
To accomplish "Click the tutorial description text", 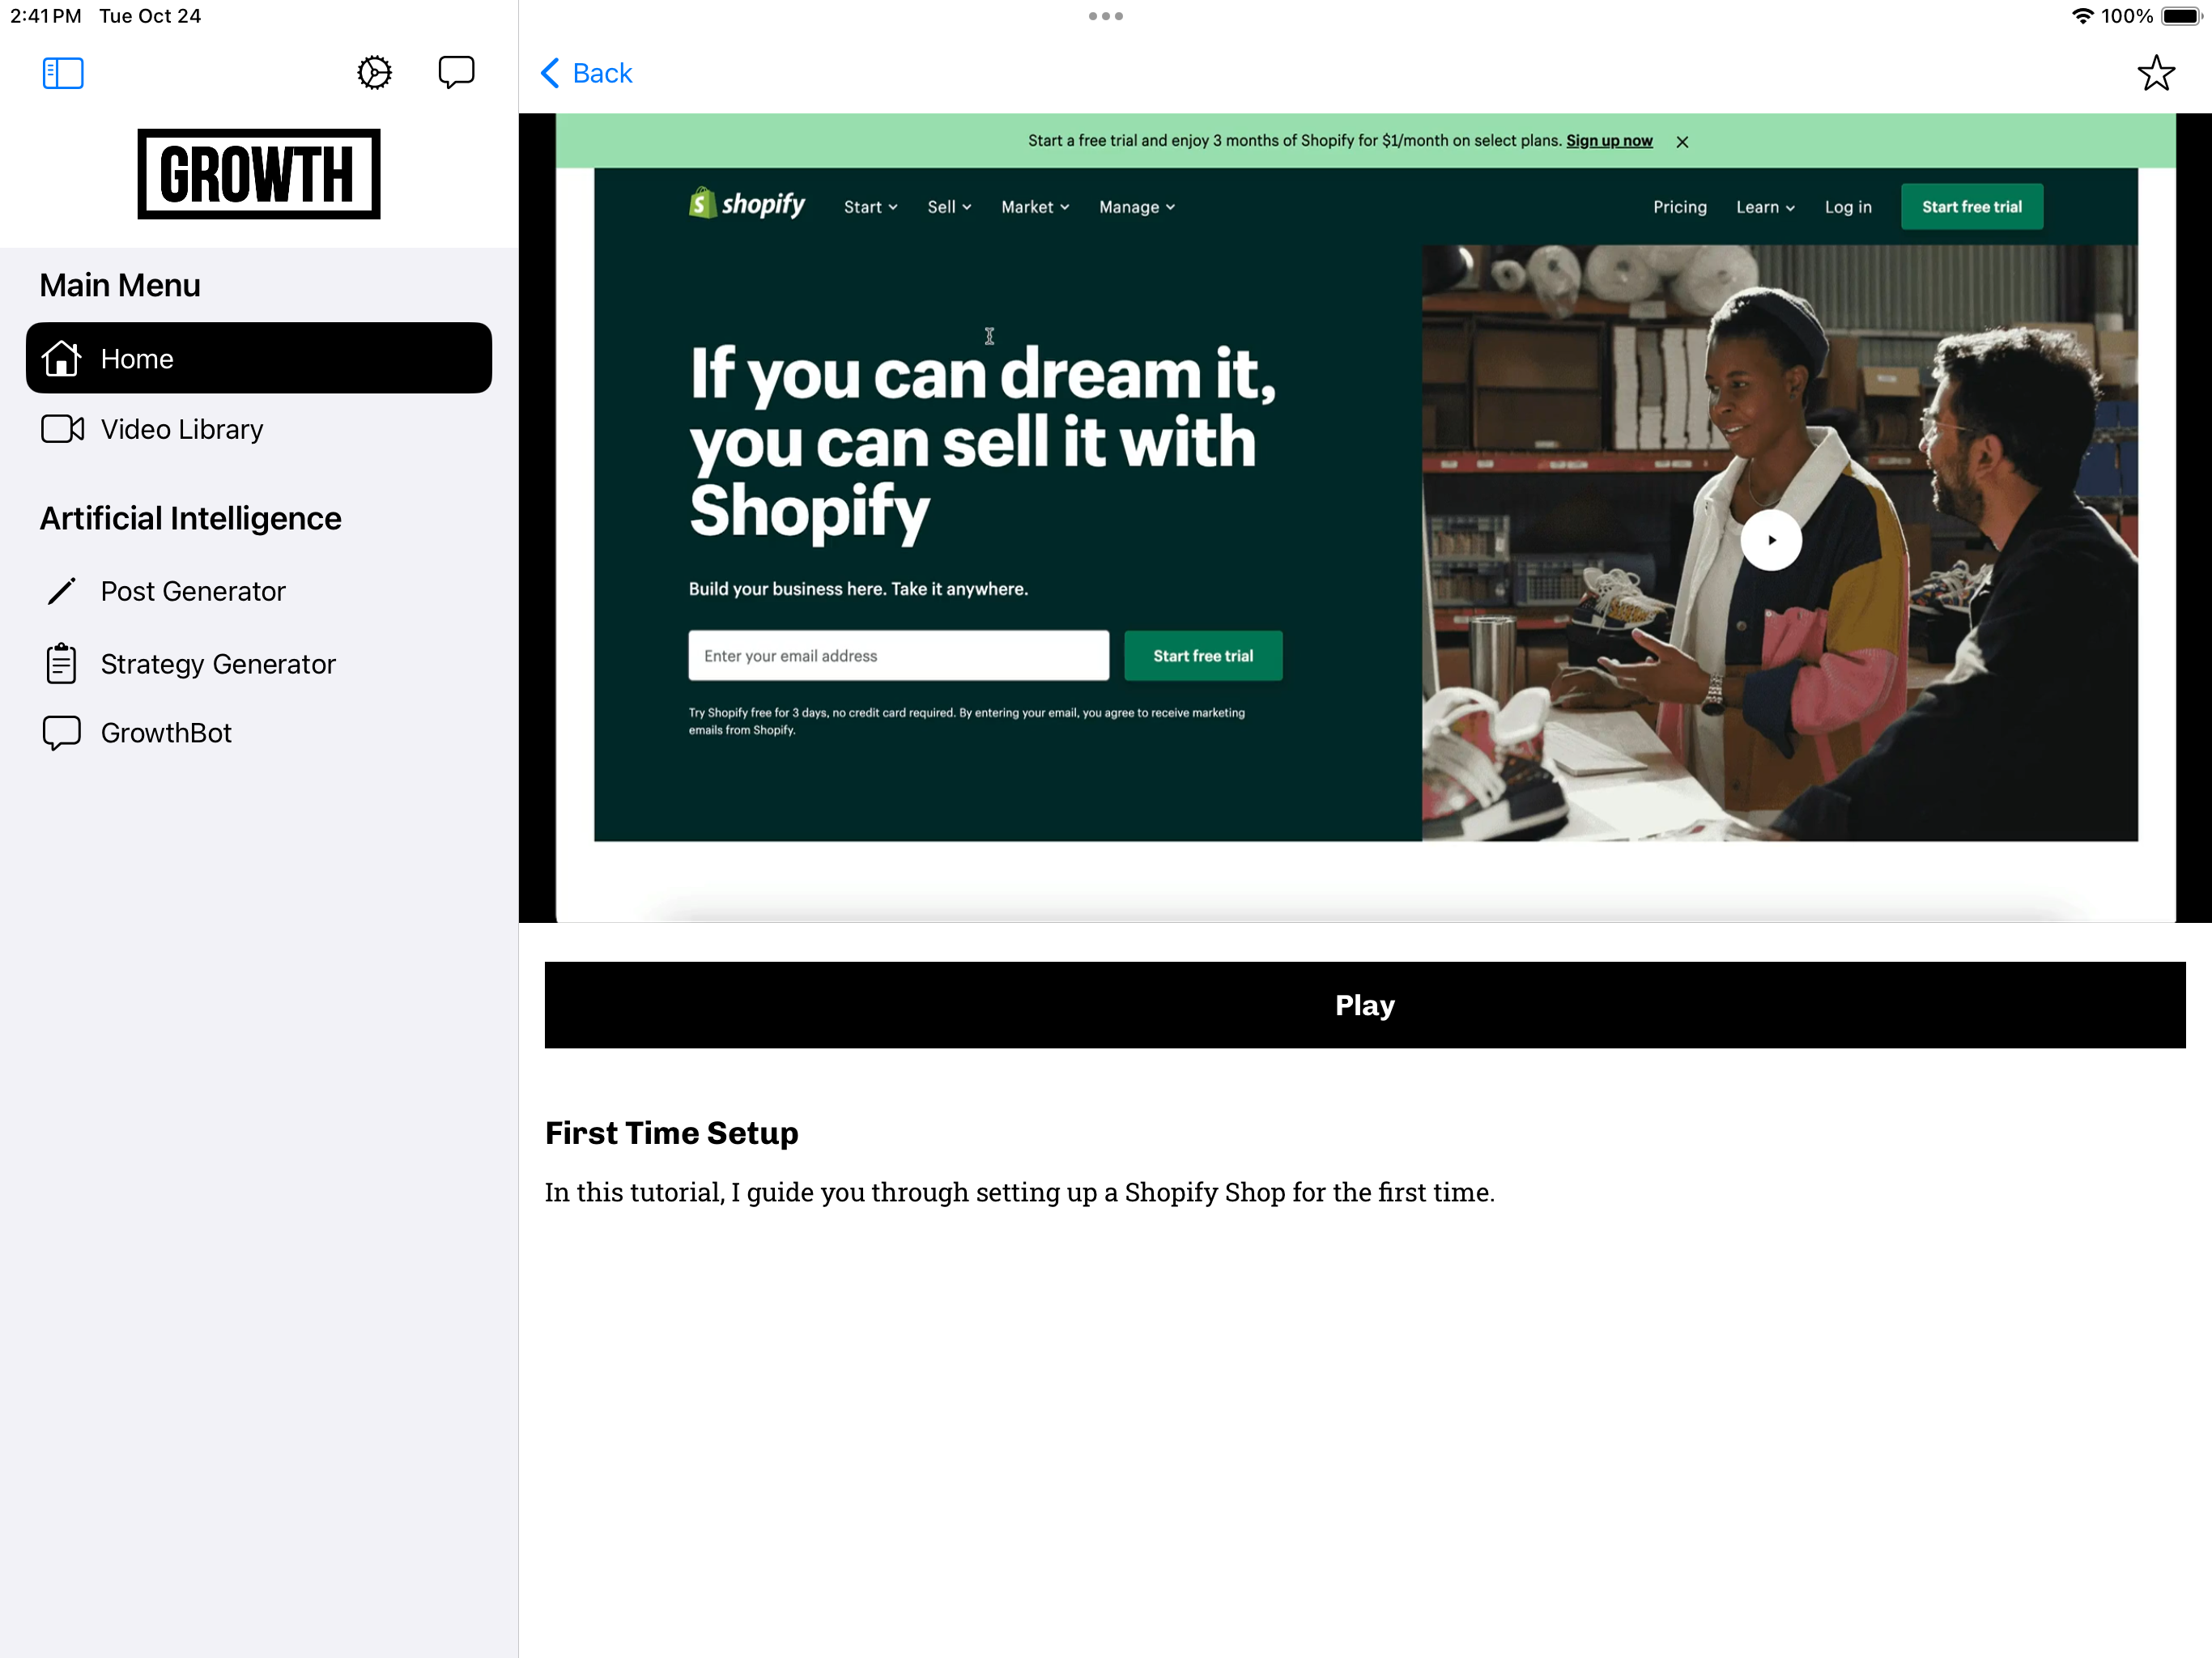I will tap(1020, 1192).
